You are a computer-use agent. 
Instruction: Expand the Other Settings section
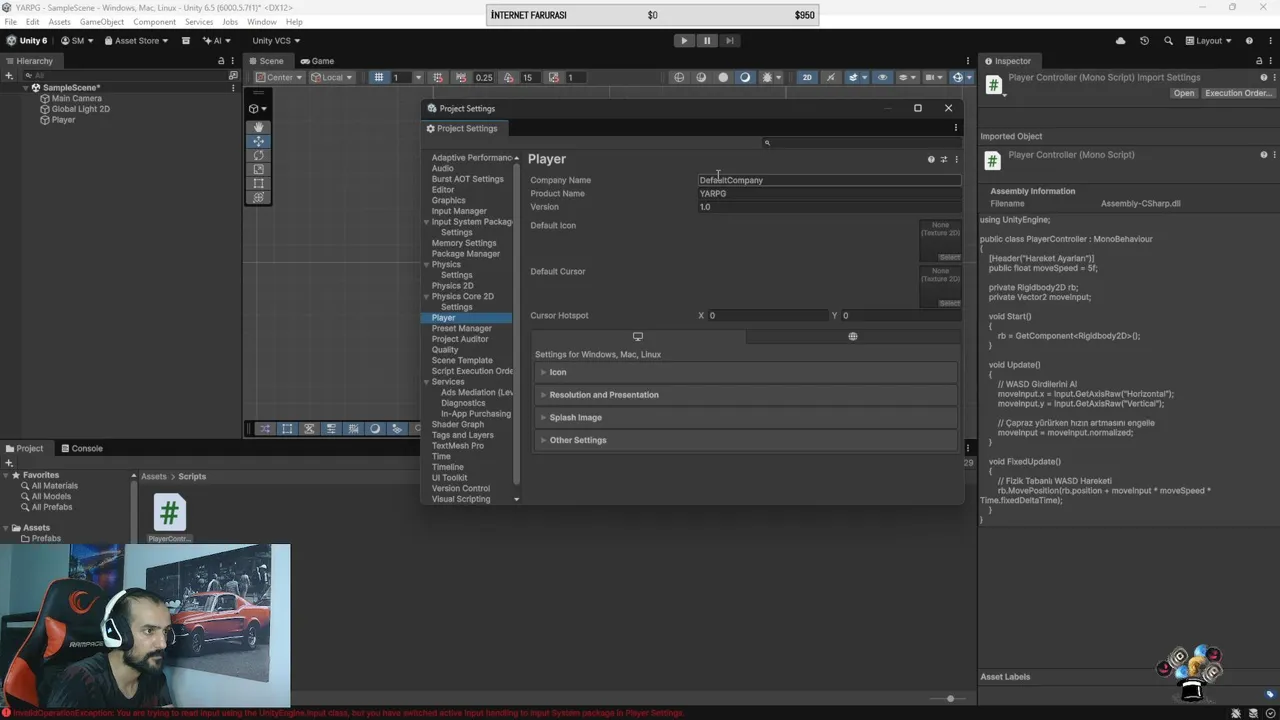(x=745, y=440)
